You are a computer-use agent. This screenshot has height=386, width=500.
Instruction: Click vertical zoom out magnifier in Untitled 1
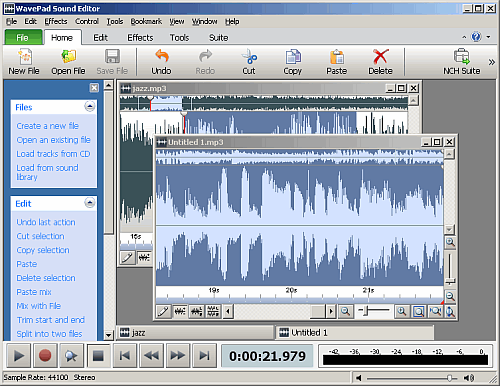(450, 296)
